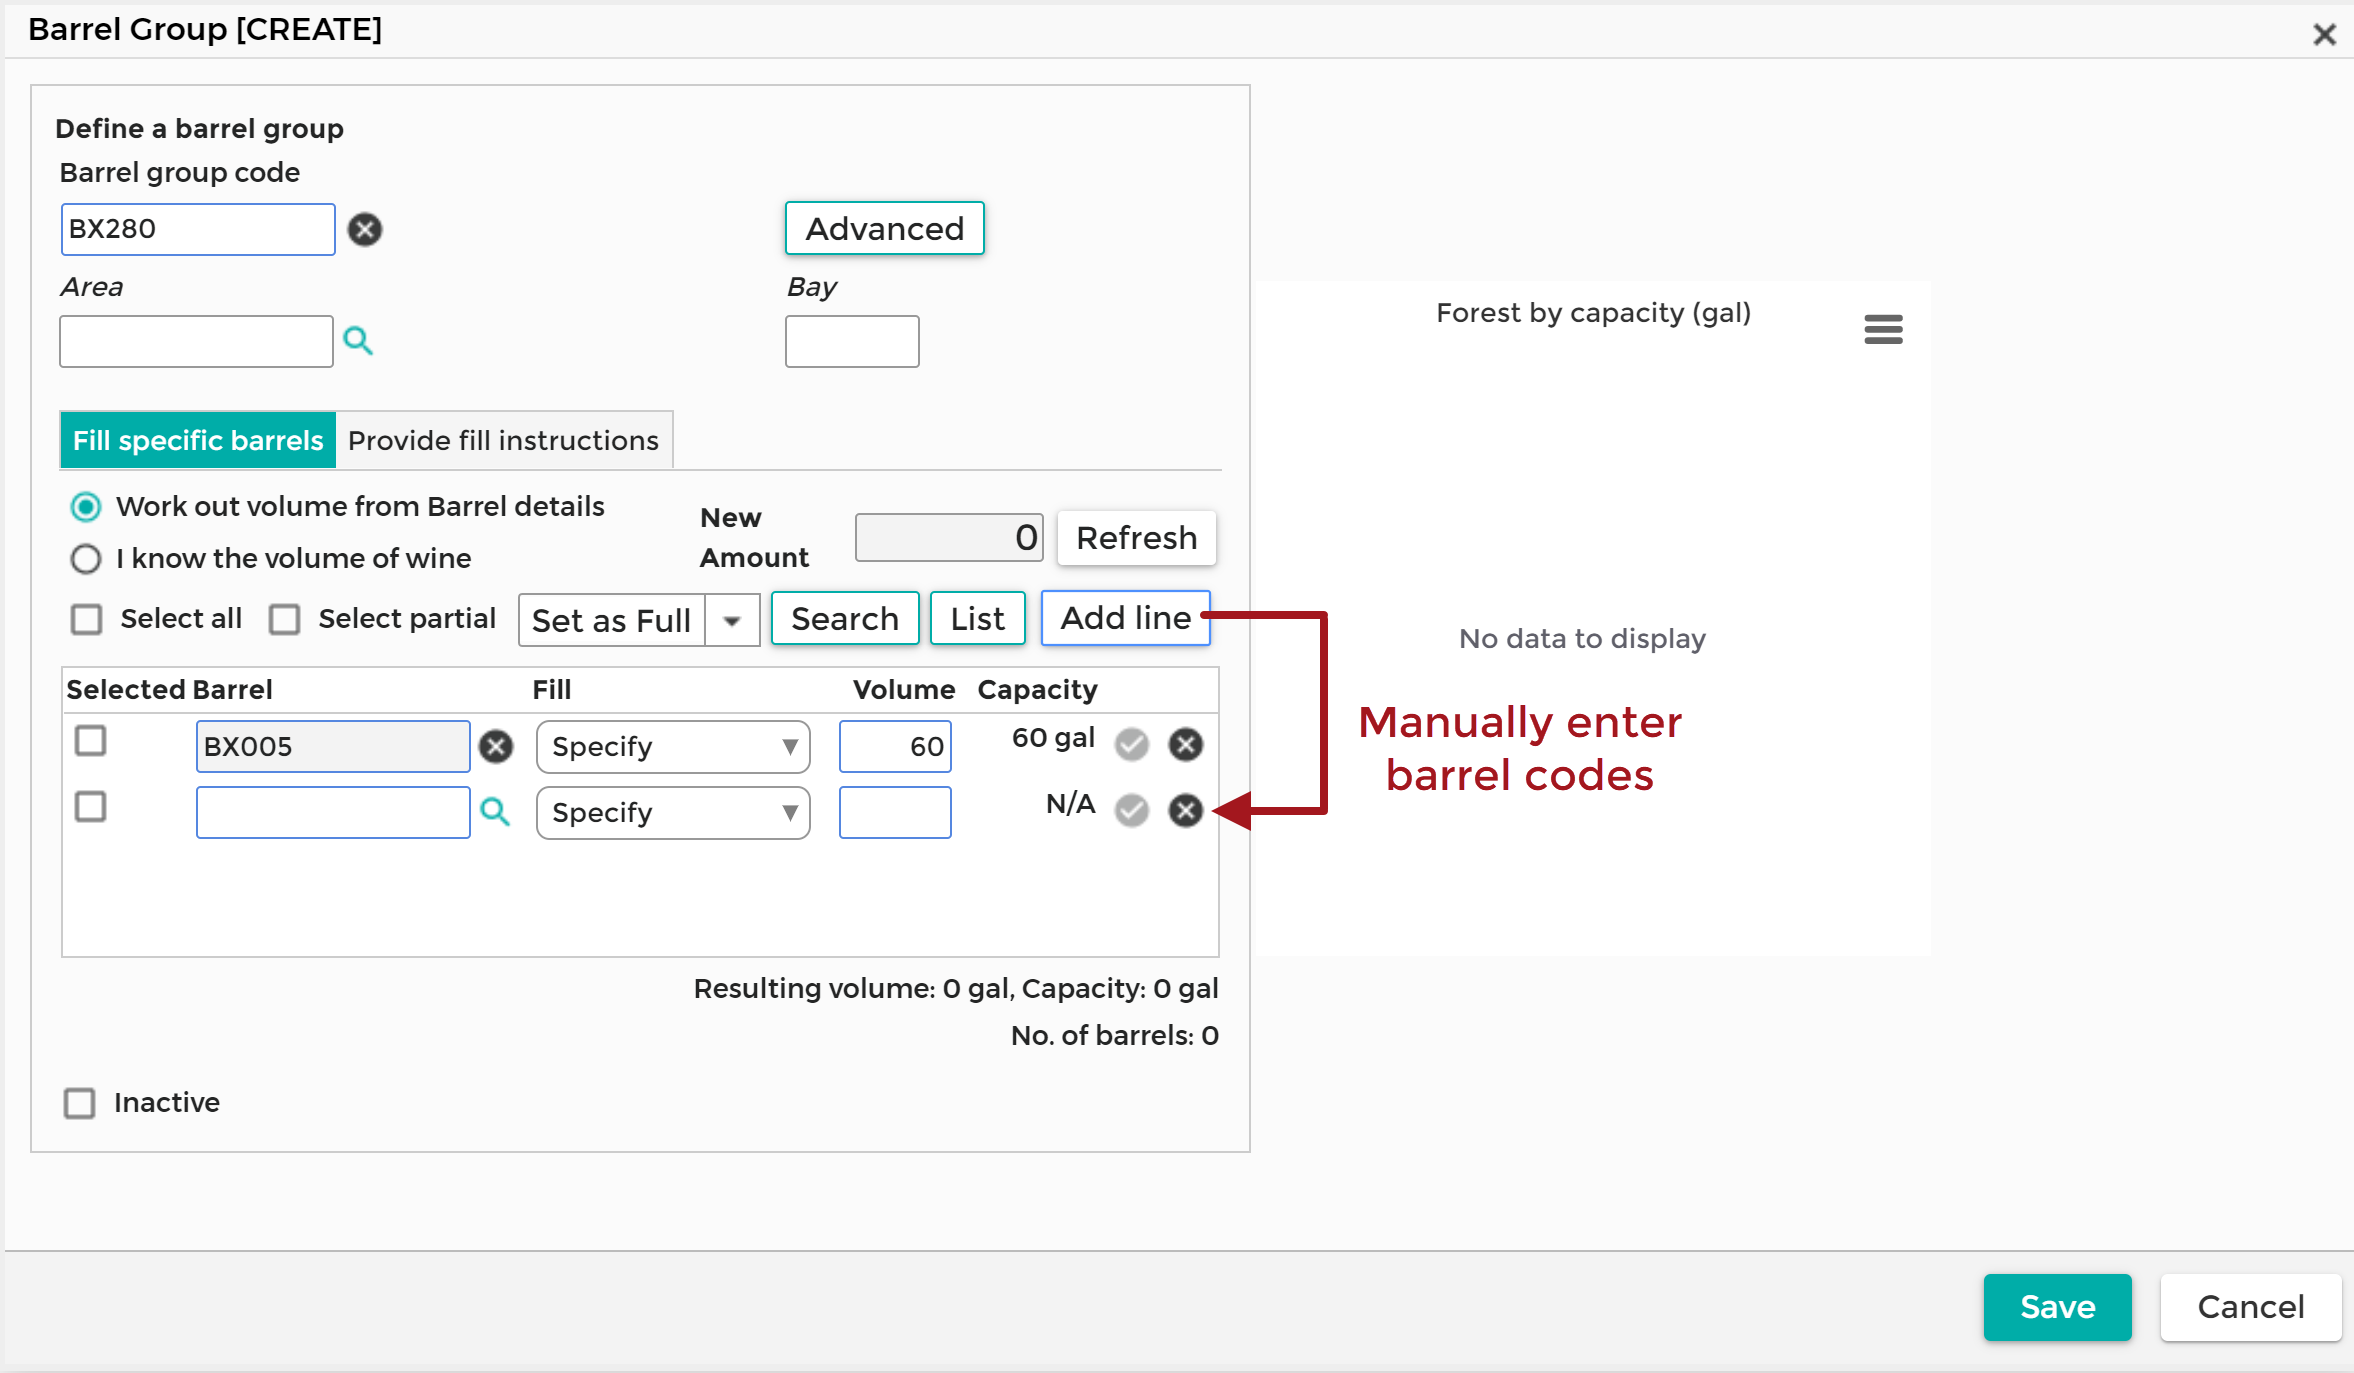Focus the Bay input field

852,342
